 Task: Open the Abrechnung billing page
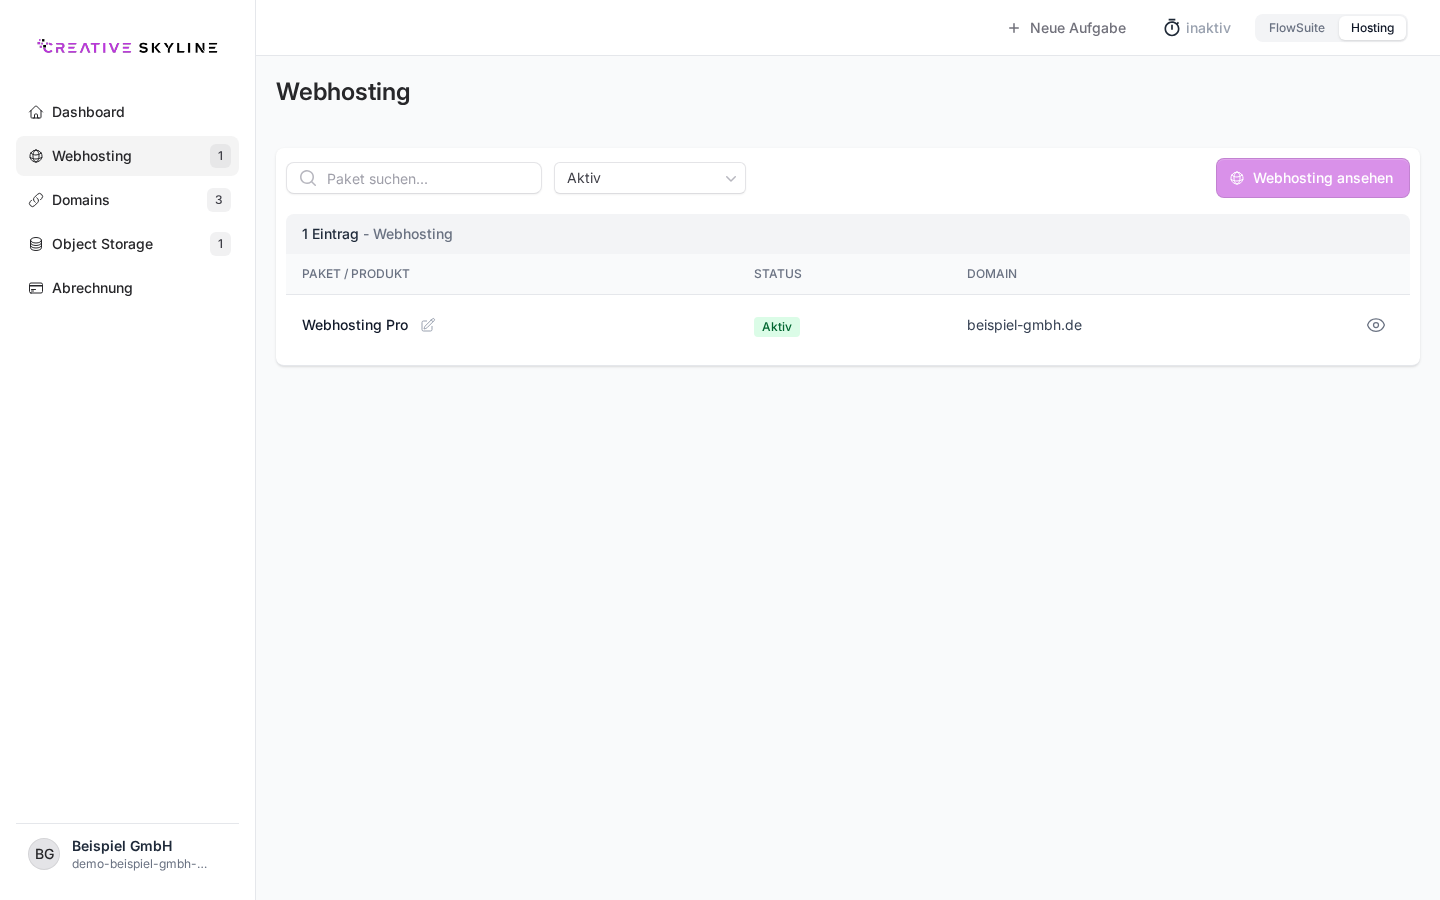click(x=127, y=288)
